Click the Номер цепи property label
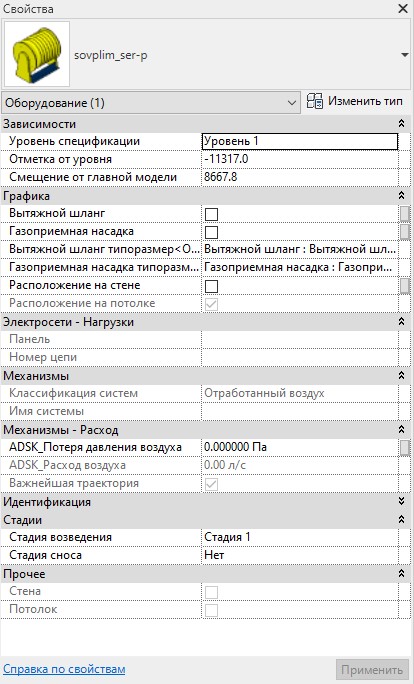Viewport: 414px width, 684px height. tap(43, 357)
